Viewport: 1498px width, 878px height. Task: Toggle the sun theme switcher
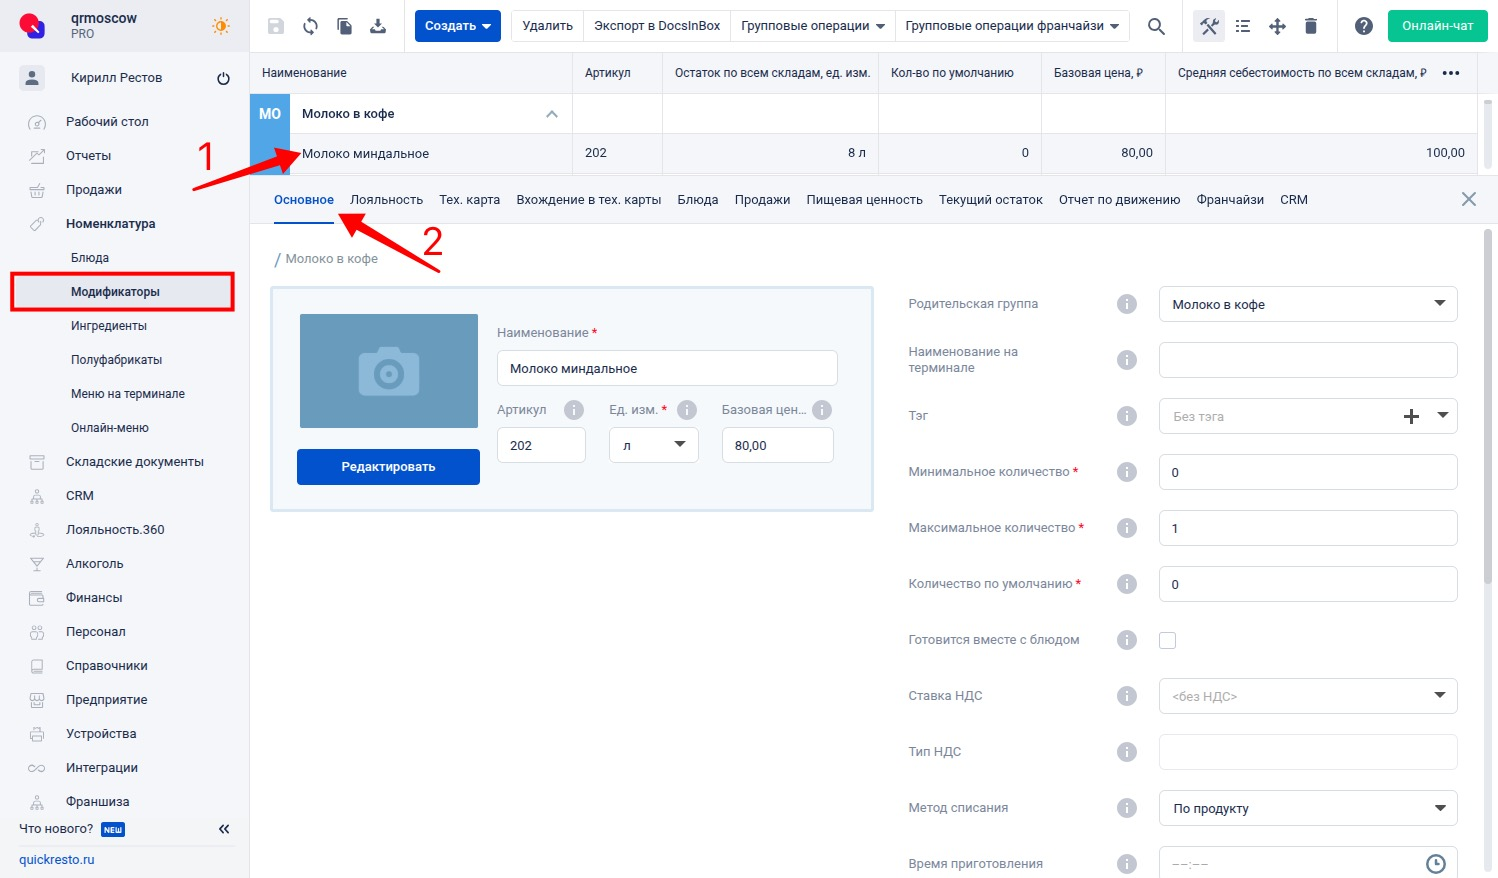point(220,26)
